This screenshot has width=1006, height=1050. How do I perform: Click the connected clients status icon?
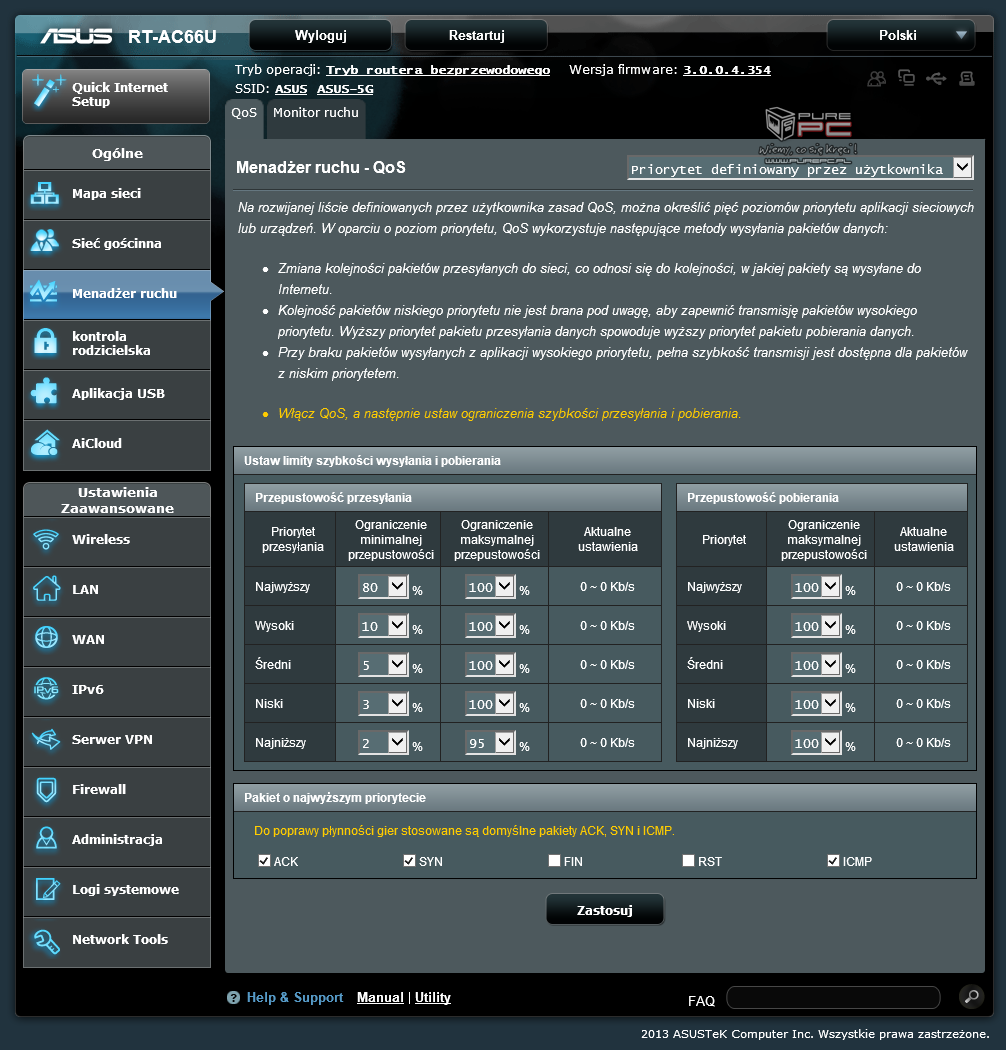click(876, 79)
